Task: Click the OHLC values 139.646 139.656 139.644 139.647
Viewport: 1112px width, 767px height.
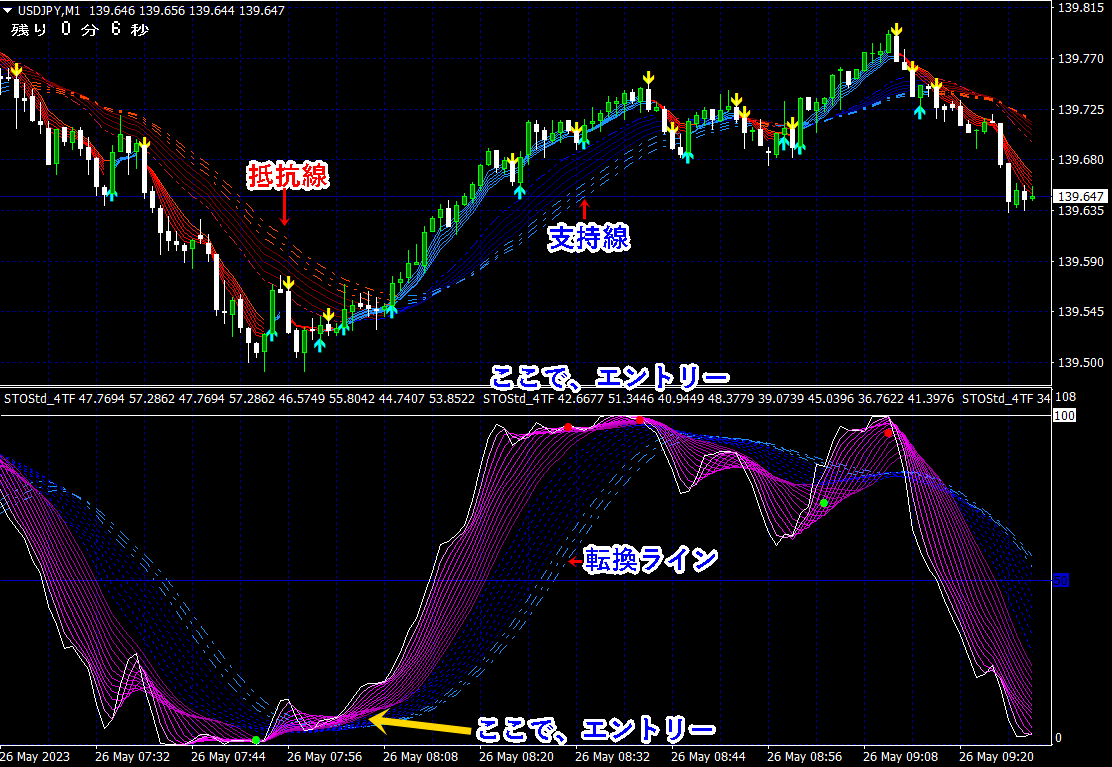Action: 187,11
